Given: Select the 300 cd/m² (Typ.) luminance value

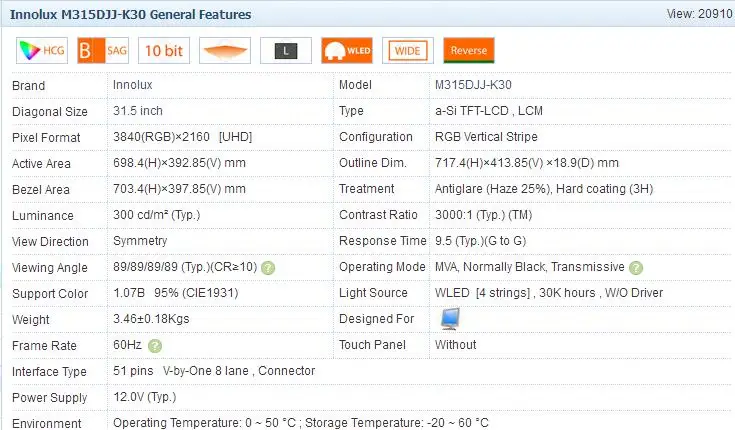Looking at the screenshot, I should (157, 215).
